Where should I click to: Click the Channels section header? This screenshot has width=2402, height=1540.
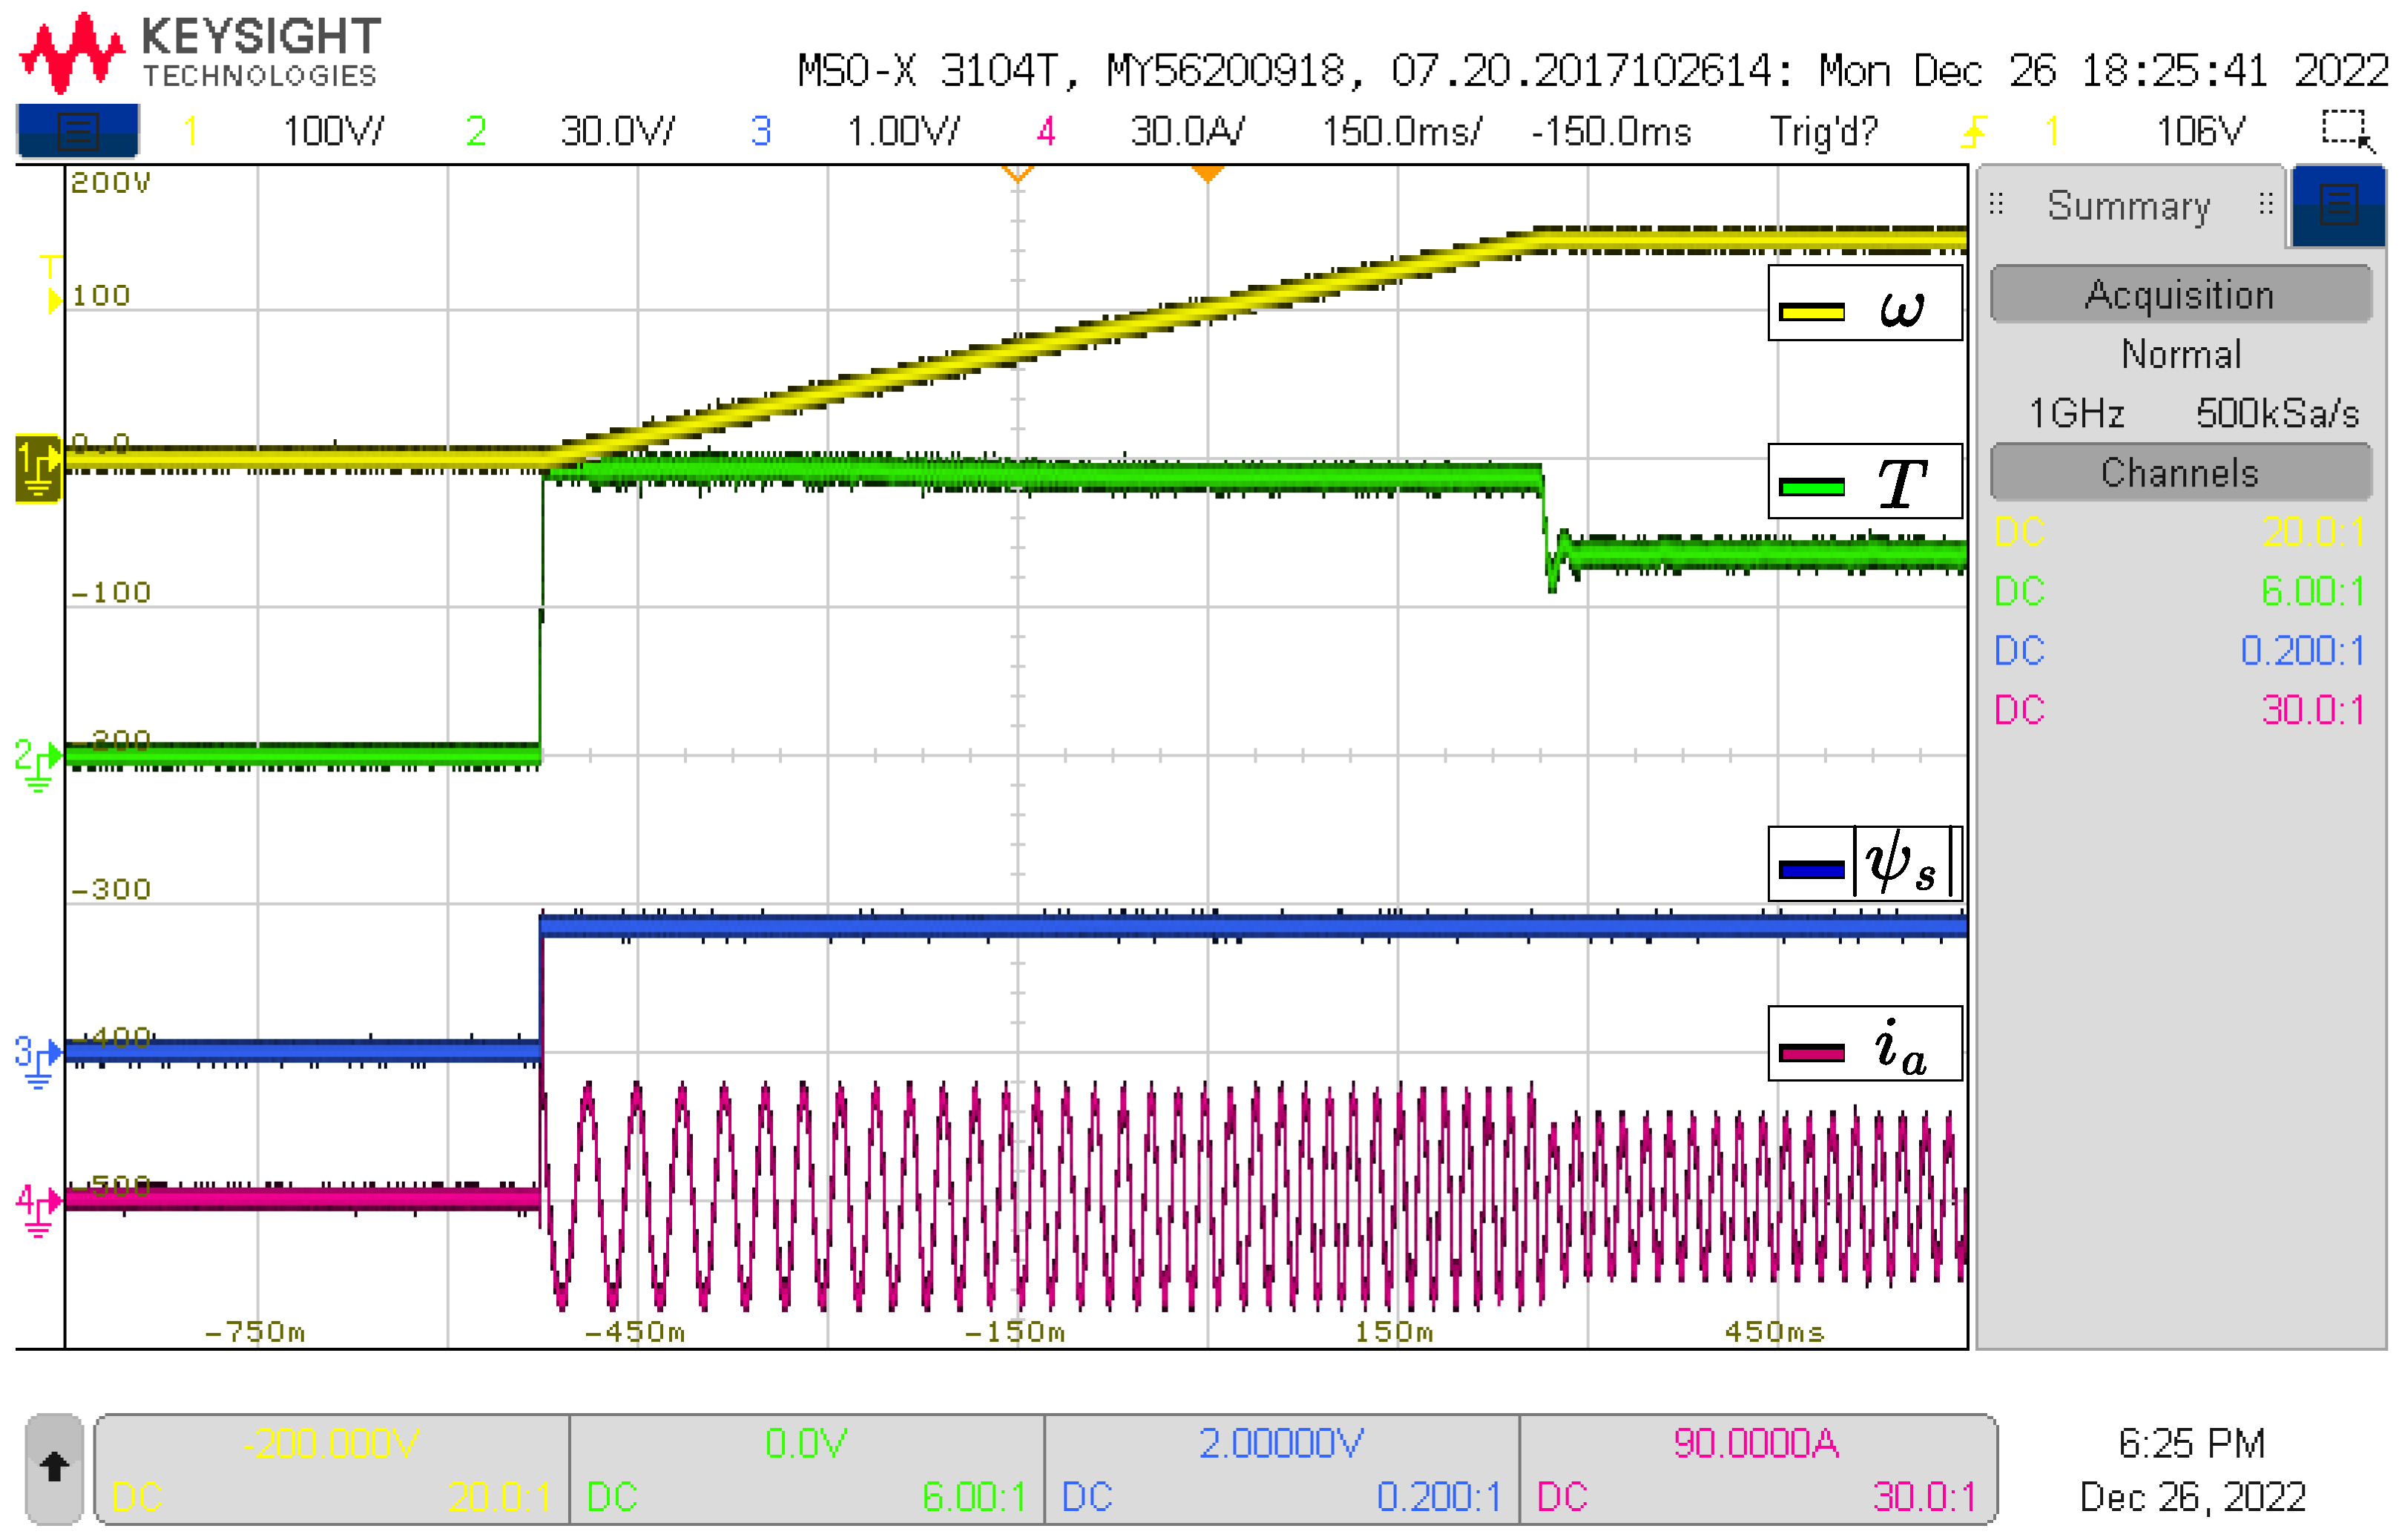(2181, 472)
